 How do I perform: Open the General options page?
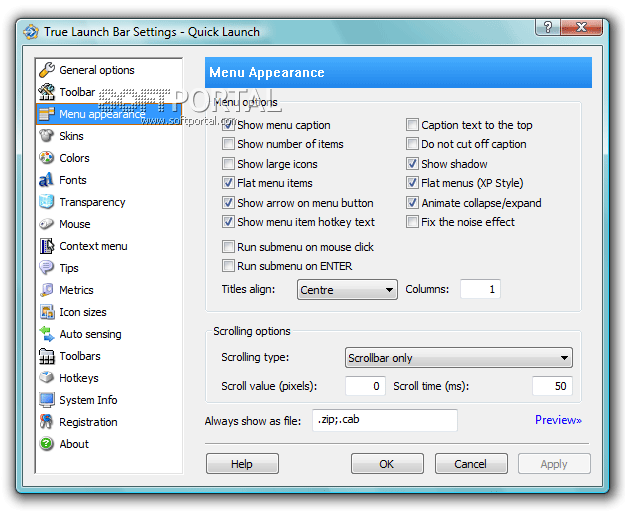click(x=96, y=70)
